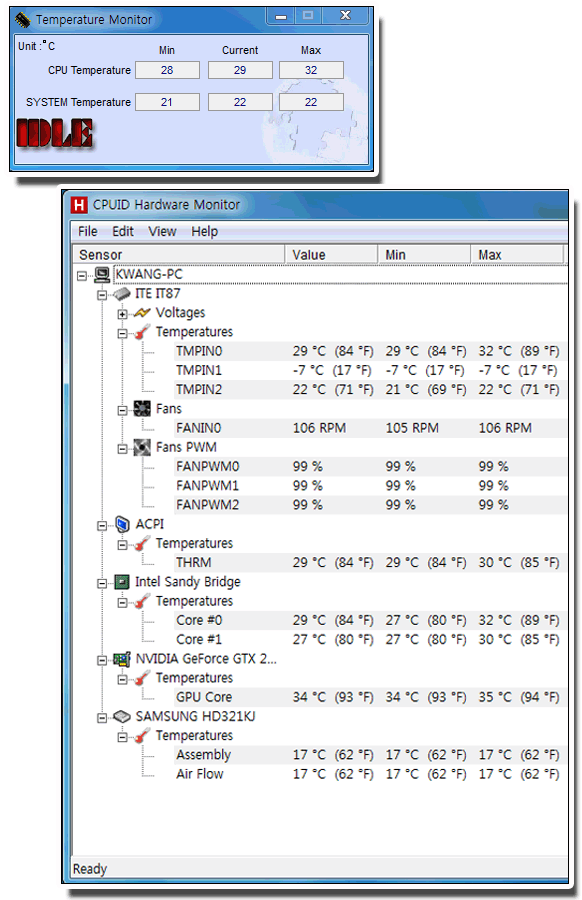Image resolution: width=582 pixels, height=900 pixels.
Task: Click the Voltages lightning icon
Action: [x=142, y=313]
